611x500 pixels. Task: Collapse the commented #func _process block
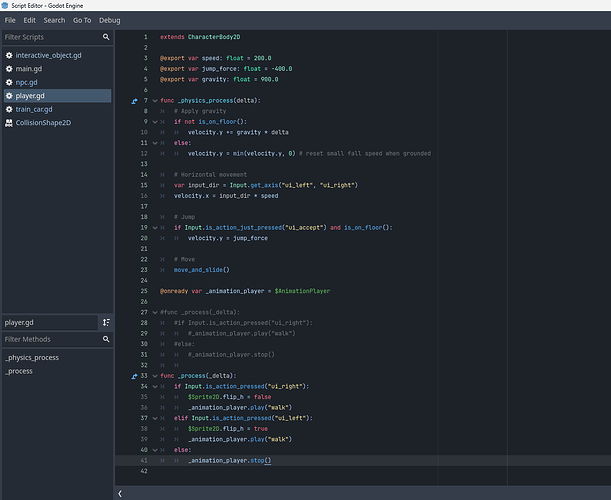154,312
